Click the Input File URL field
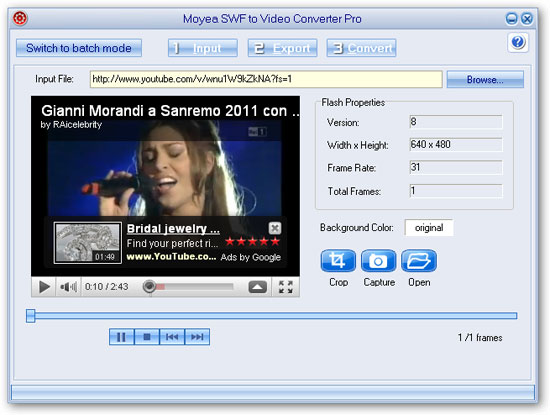 (266, 79)
